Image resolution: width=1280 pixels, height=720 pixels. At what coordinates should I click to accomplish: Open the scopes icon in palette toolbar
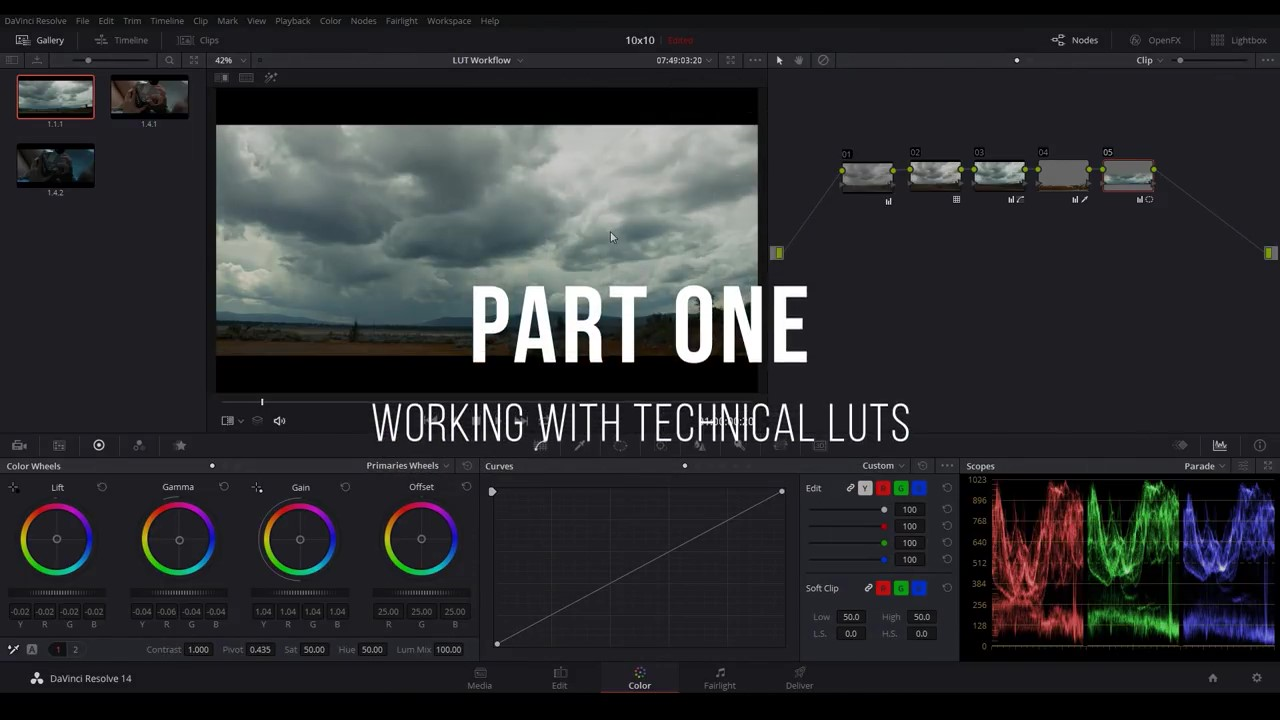coord(1220,446)
